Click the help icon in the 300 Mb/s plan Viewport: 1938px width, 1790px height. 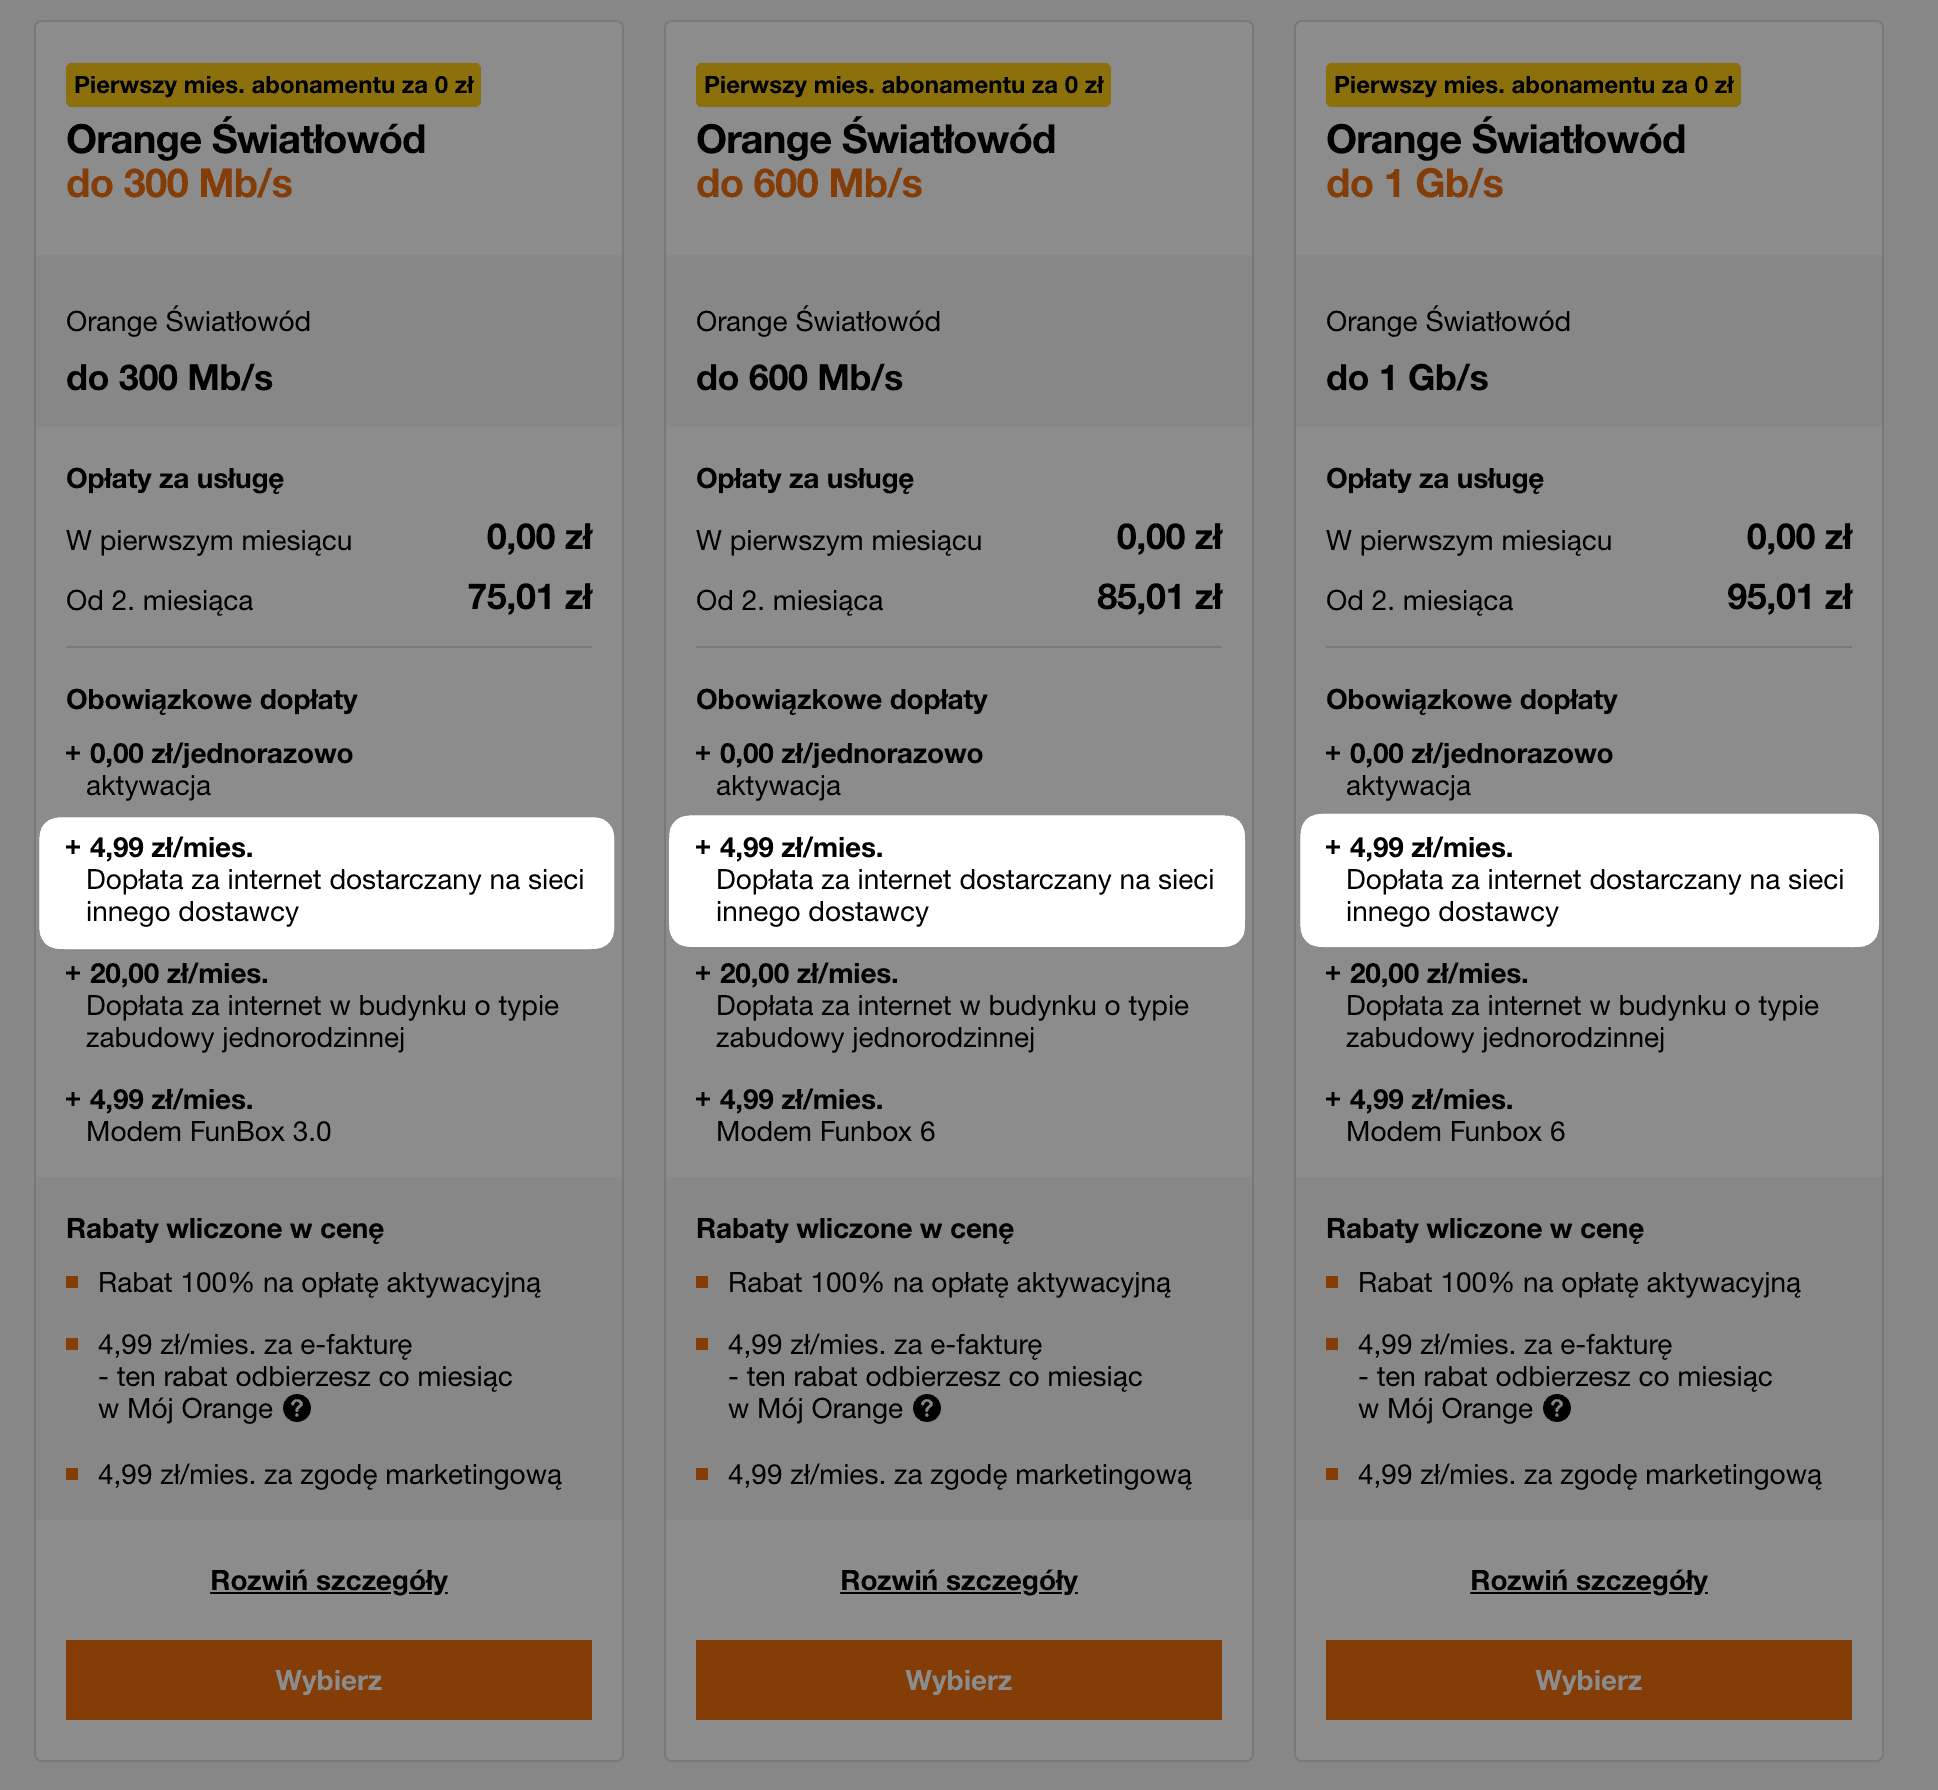click(297, 1408)
